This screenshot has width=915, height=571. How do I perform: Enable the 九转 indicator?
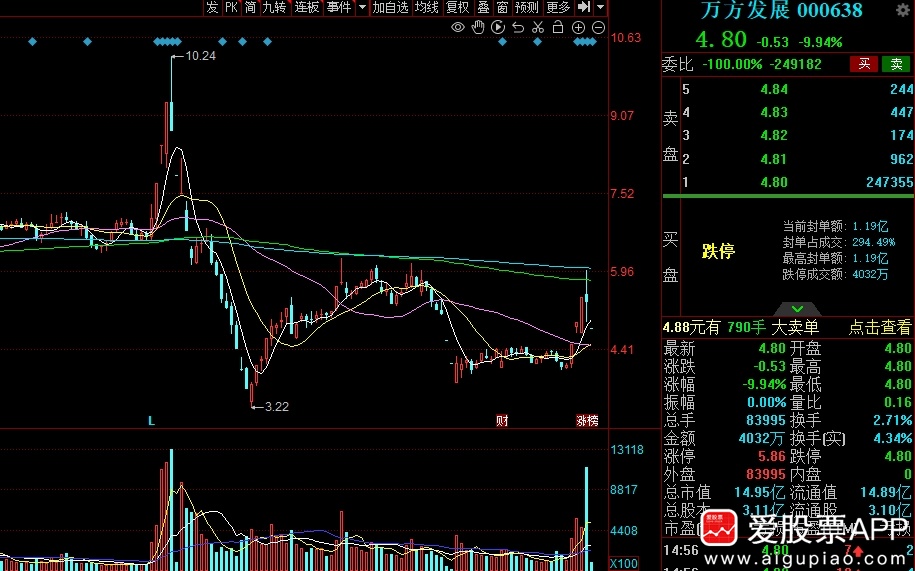tap(274, 7)
